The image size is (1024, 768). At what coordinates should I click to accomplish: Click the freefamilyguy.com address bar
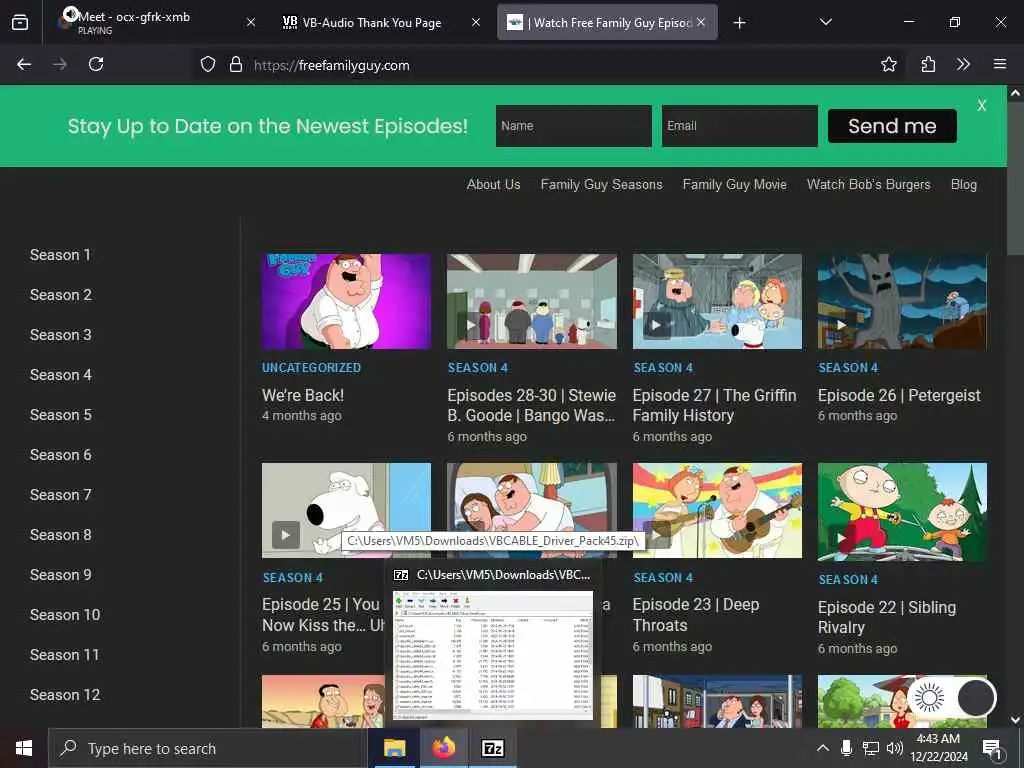point(549,65)
